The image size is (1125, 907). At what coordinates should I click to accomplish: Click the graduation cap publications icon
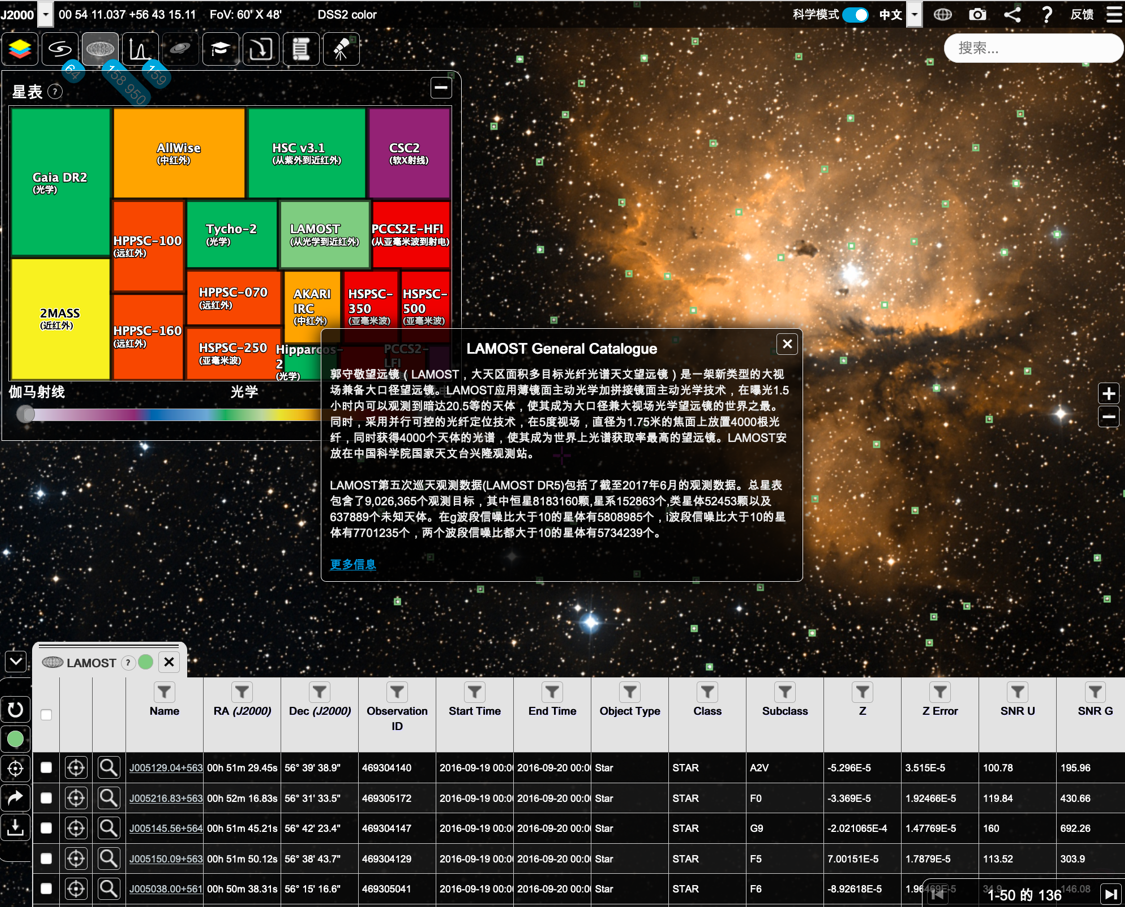coord(220,49)
